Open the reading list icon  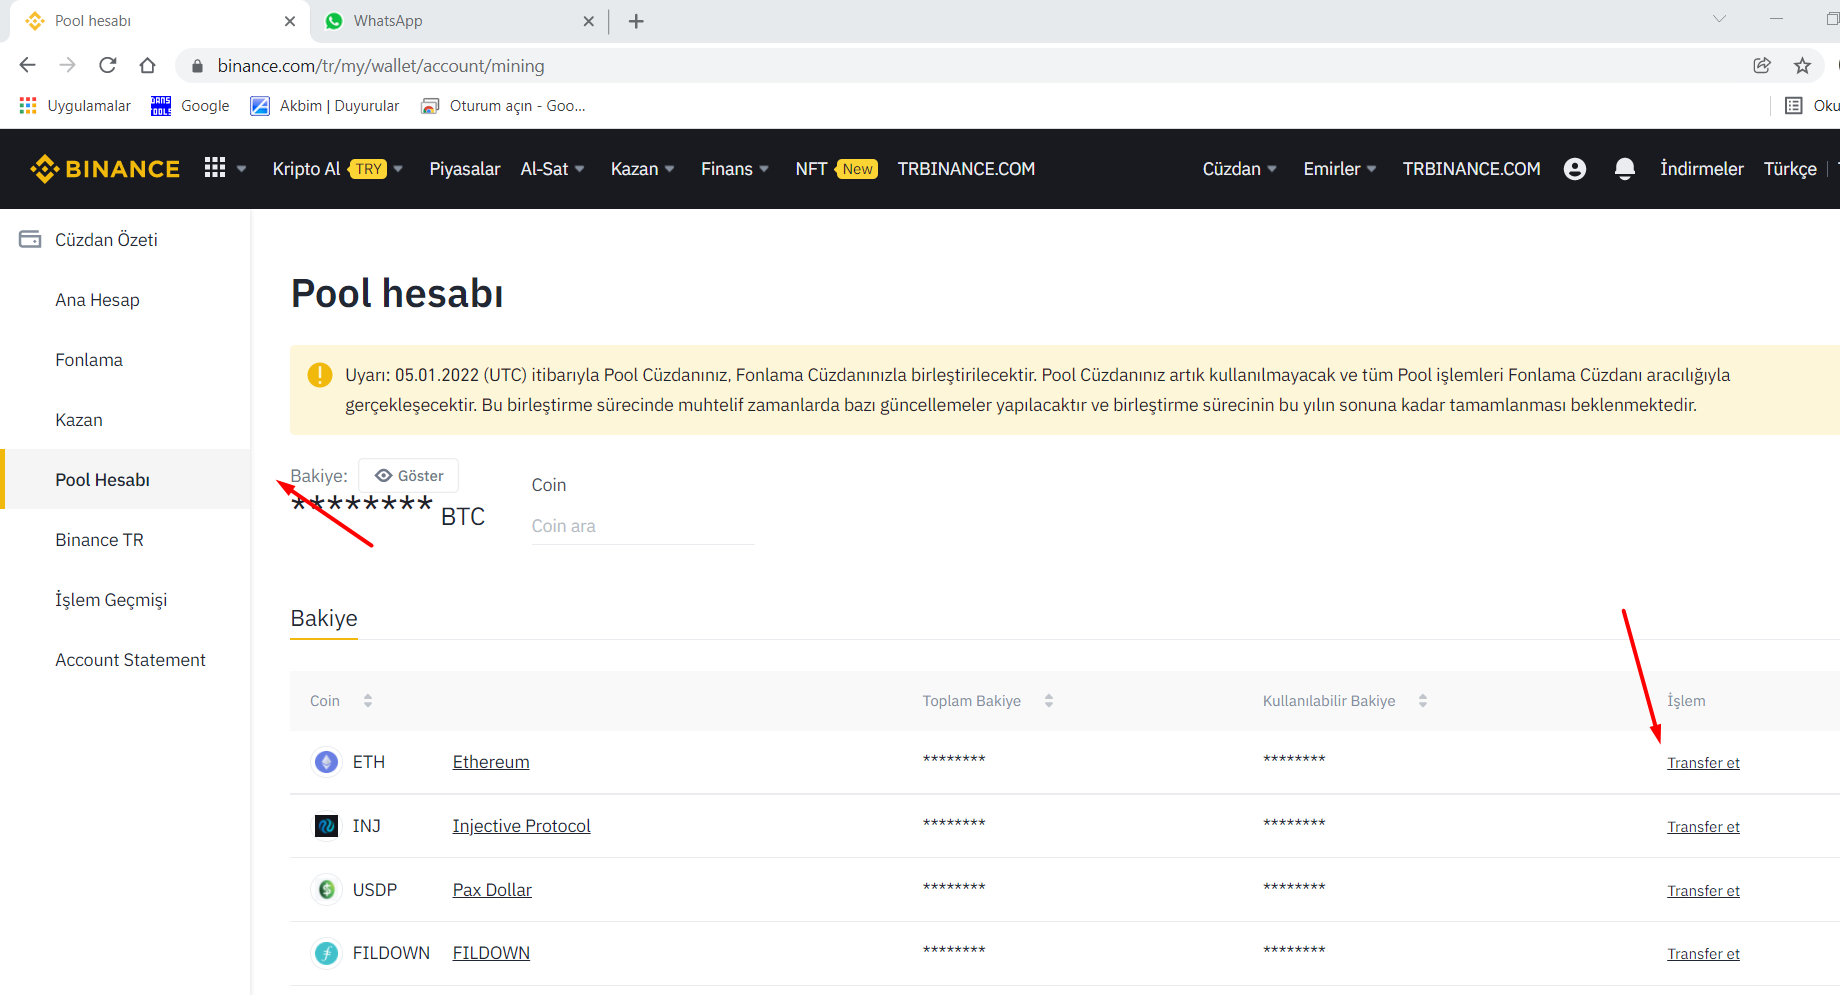click(x=1794, y=106)
